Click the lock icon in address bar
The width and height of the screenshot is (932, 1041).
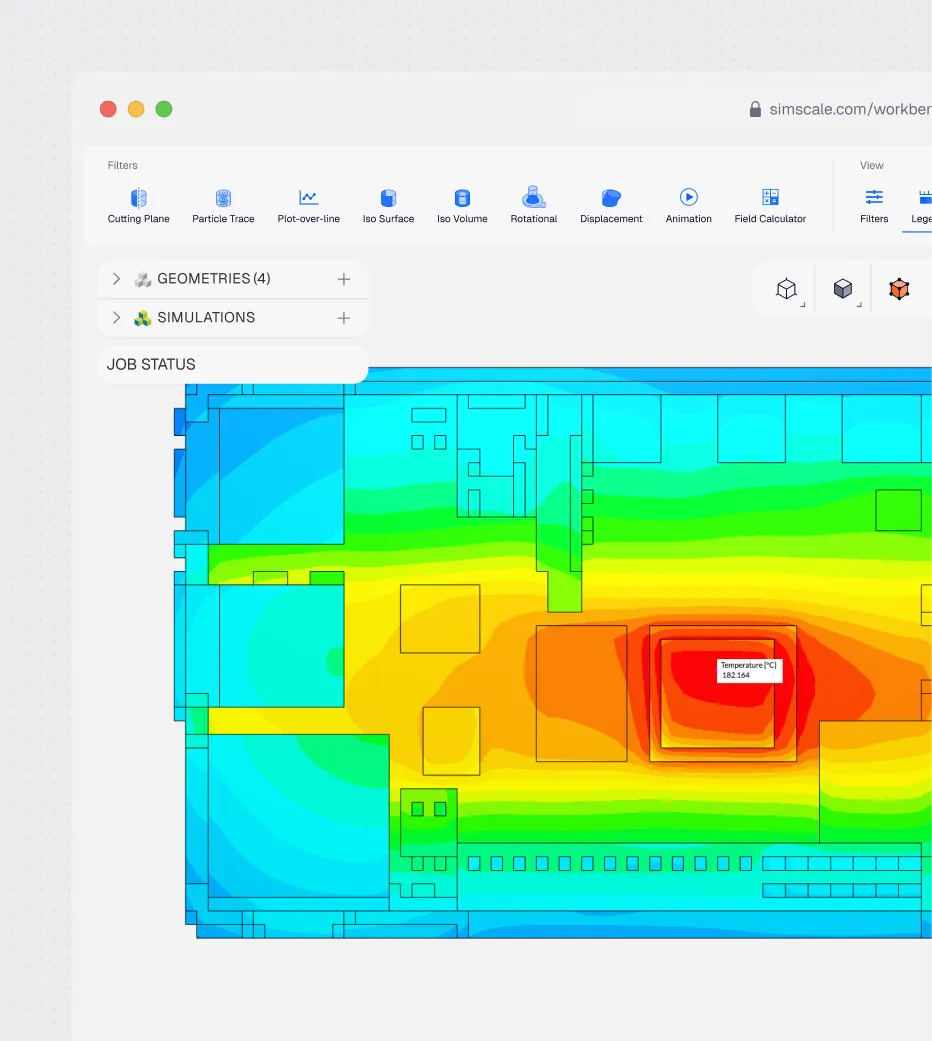click(755, 109)
